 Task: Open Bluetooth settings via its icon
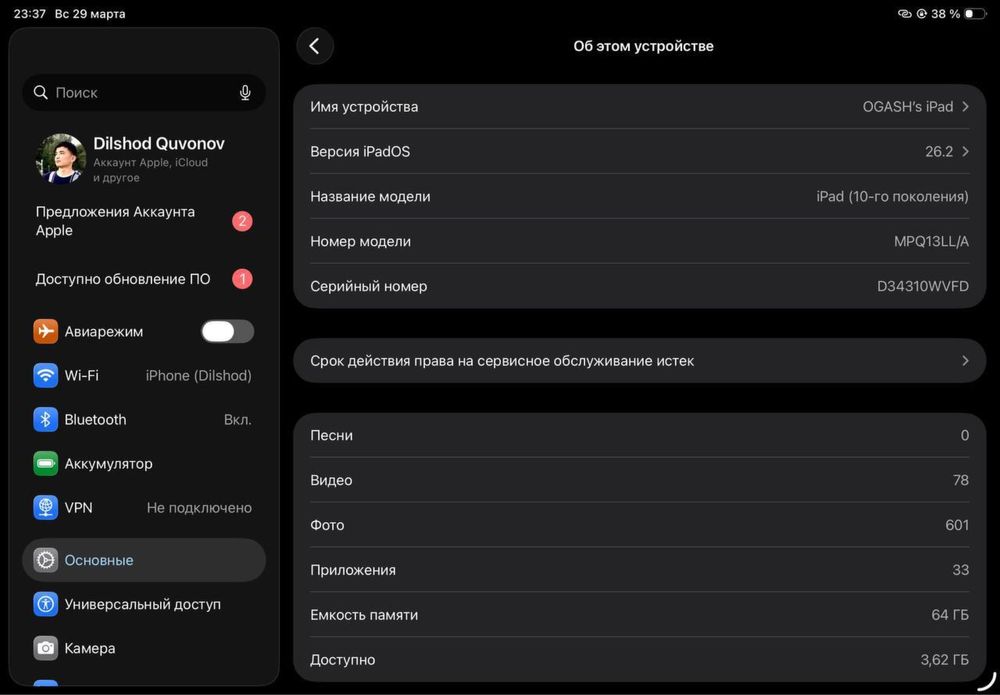[45, 420]
